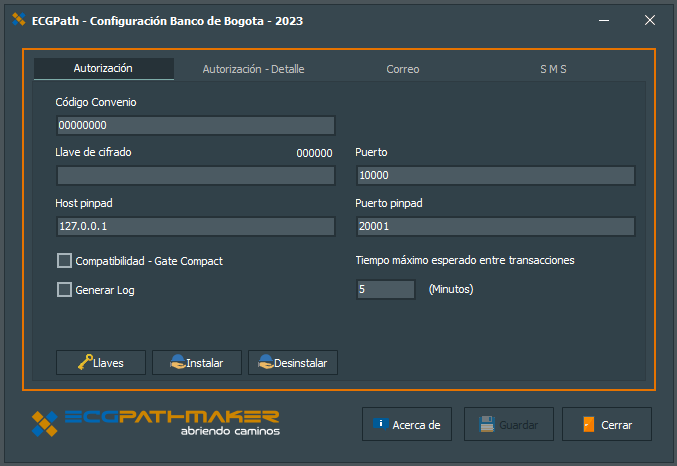Viewport: 677px width, 466px height.
Task: Click the transaction wait minutes field
Action: click(x=385, y=290)
